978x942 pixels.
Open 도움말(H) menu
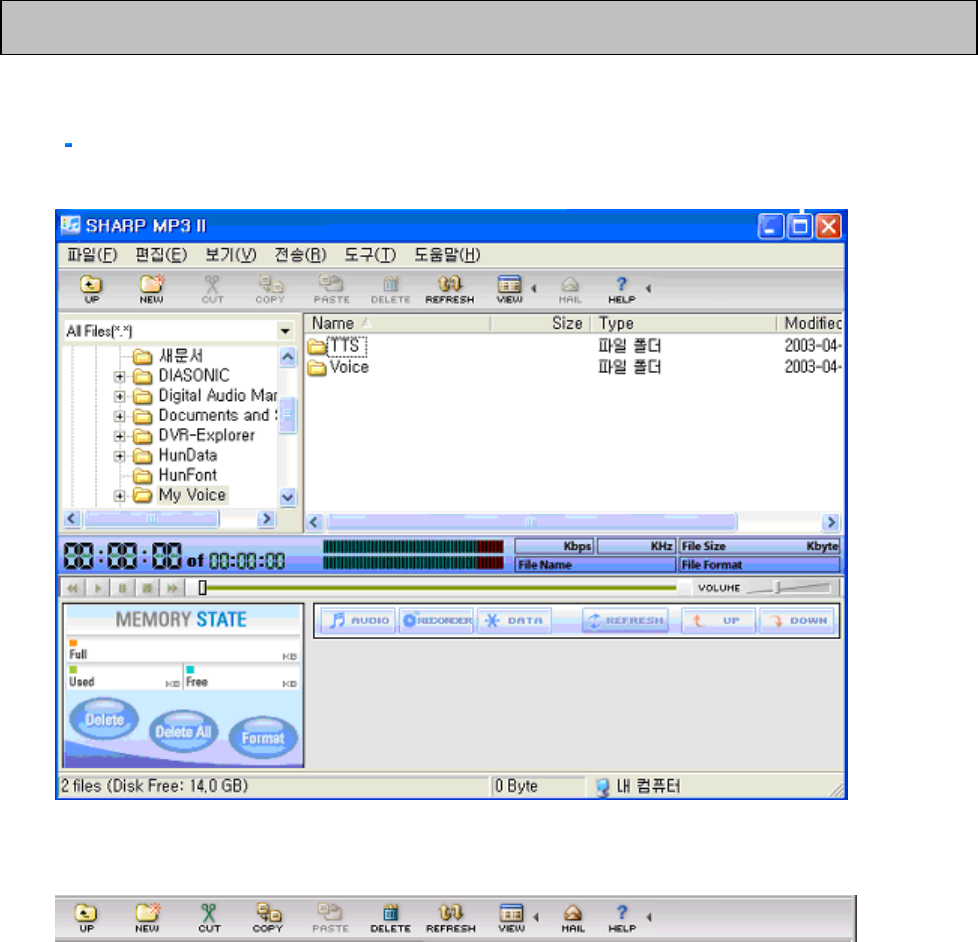pyautogui.click(x=447, y=255)
